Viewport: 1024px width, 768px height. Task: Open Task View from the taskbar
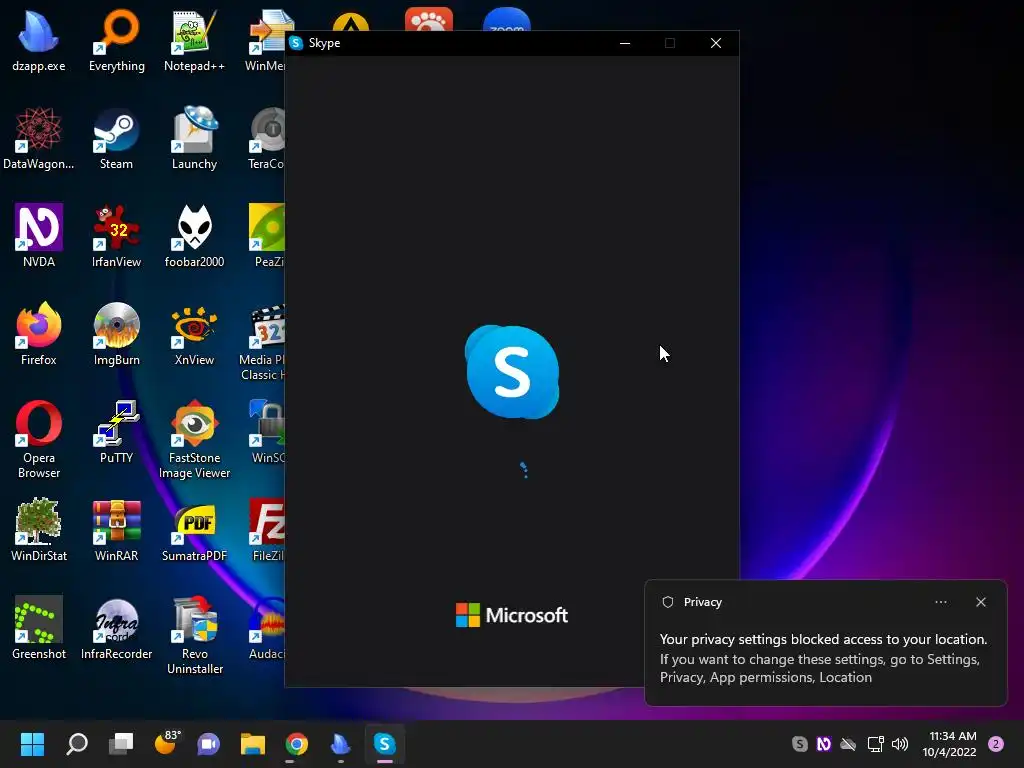pos(121,744)
